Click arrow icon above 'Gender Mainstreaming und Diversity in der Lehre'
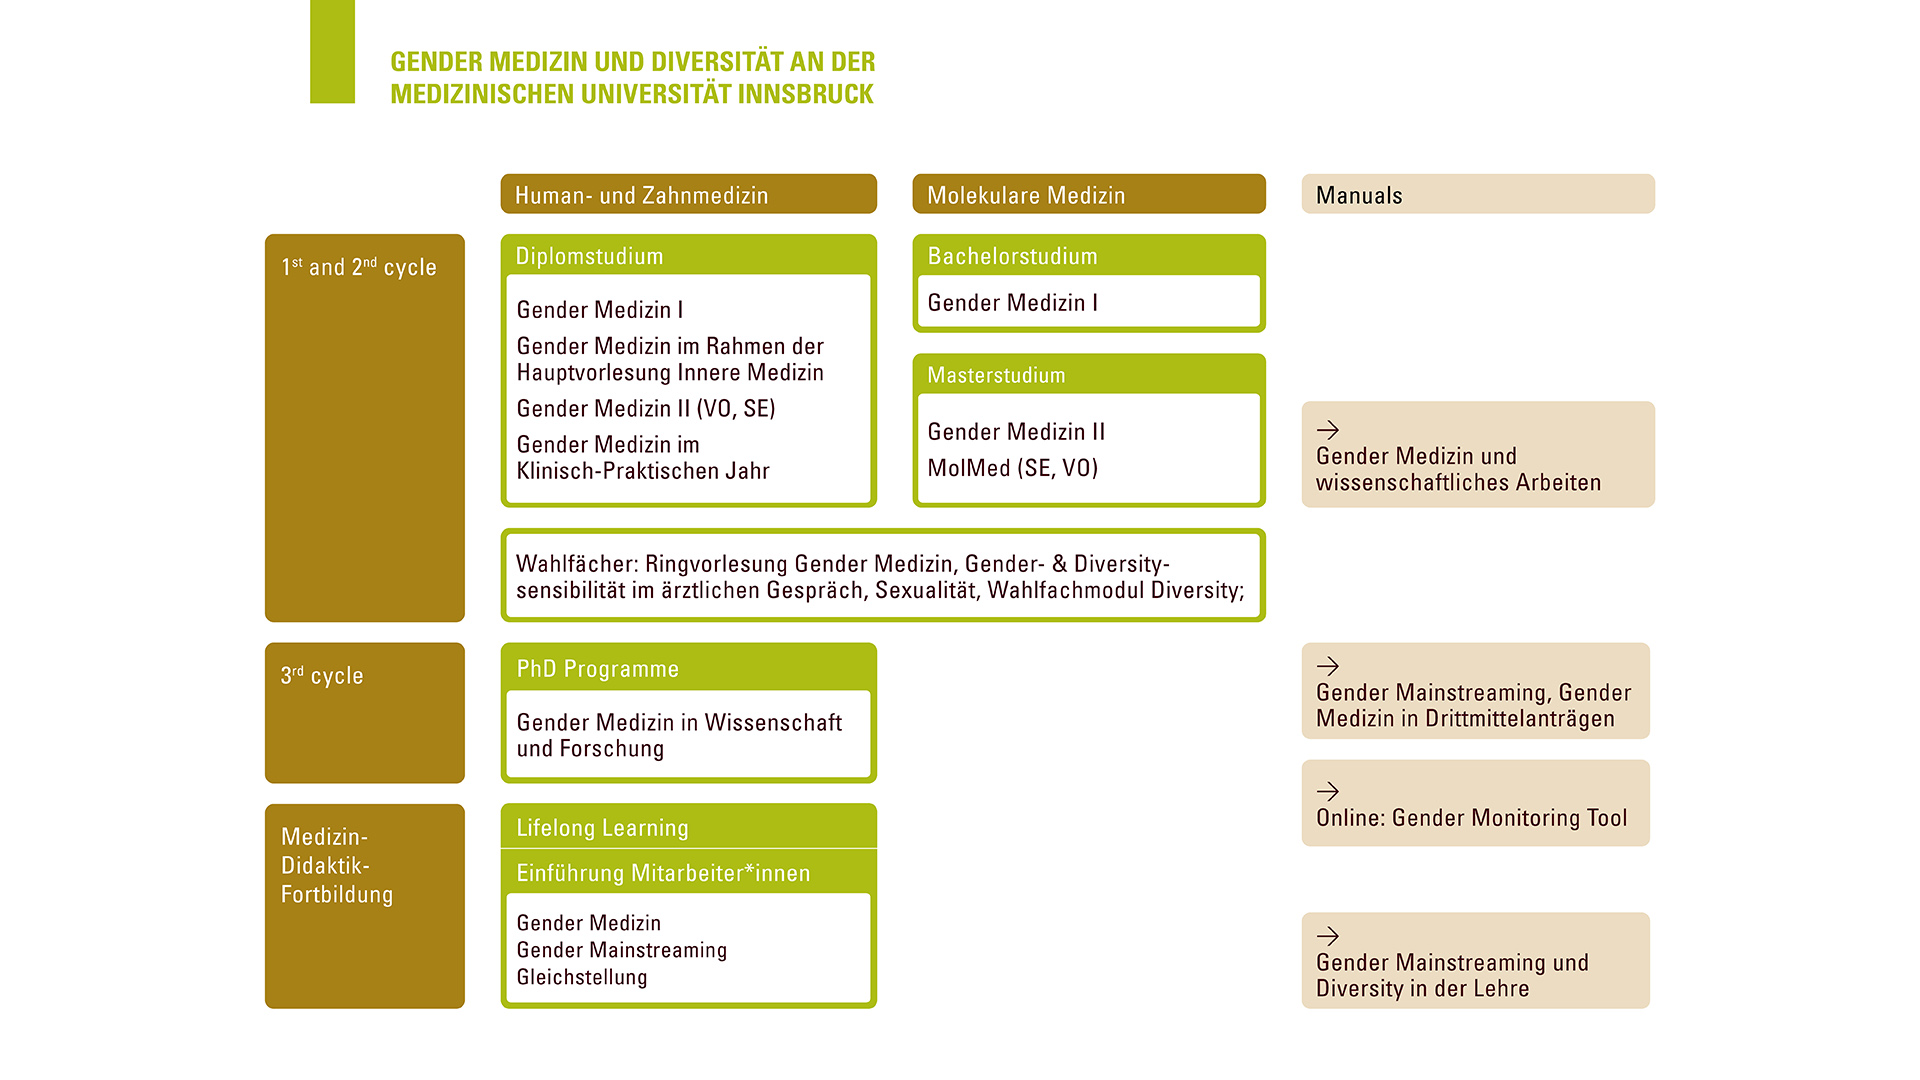This screenshot has width=1920, height=1080. (x=1327, y=936)
